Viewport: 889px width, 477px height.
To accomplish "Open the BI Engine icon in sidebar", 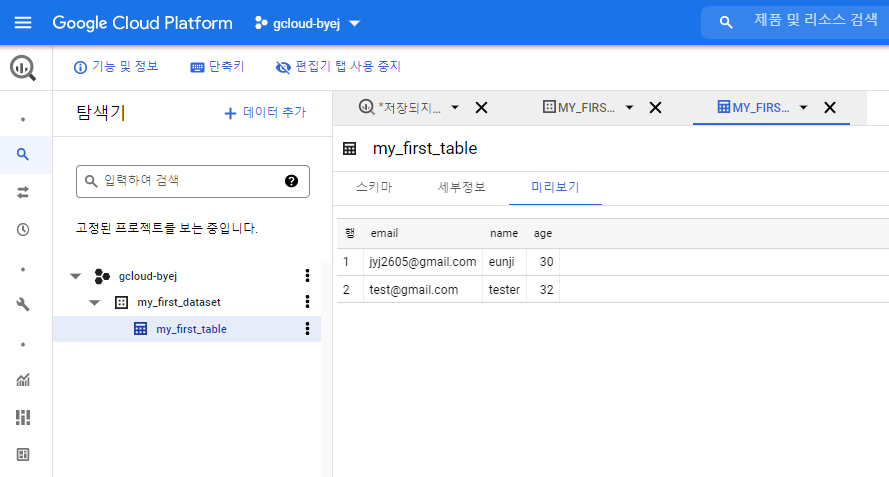I will (23, 454).
